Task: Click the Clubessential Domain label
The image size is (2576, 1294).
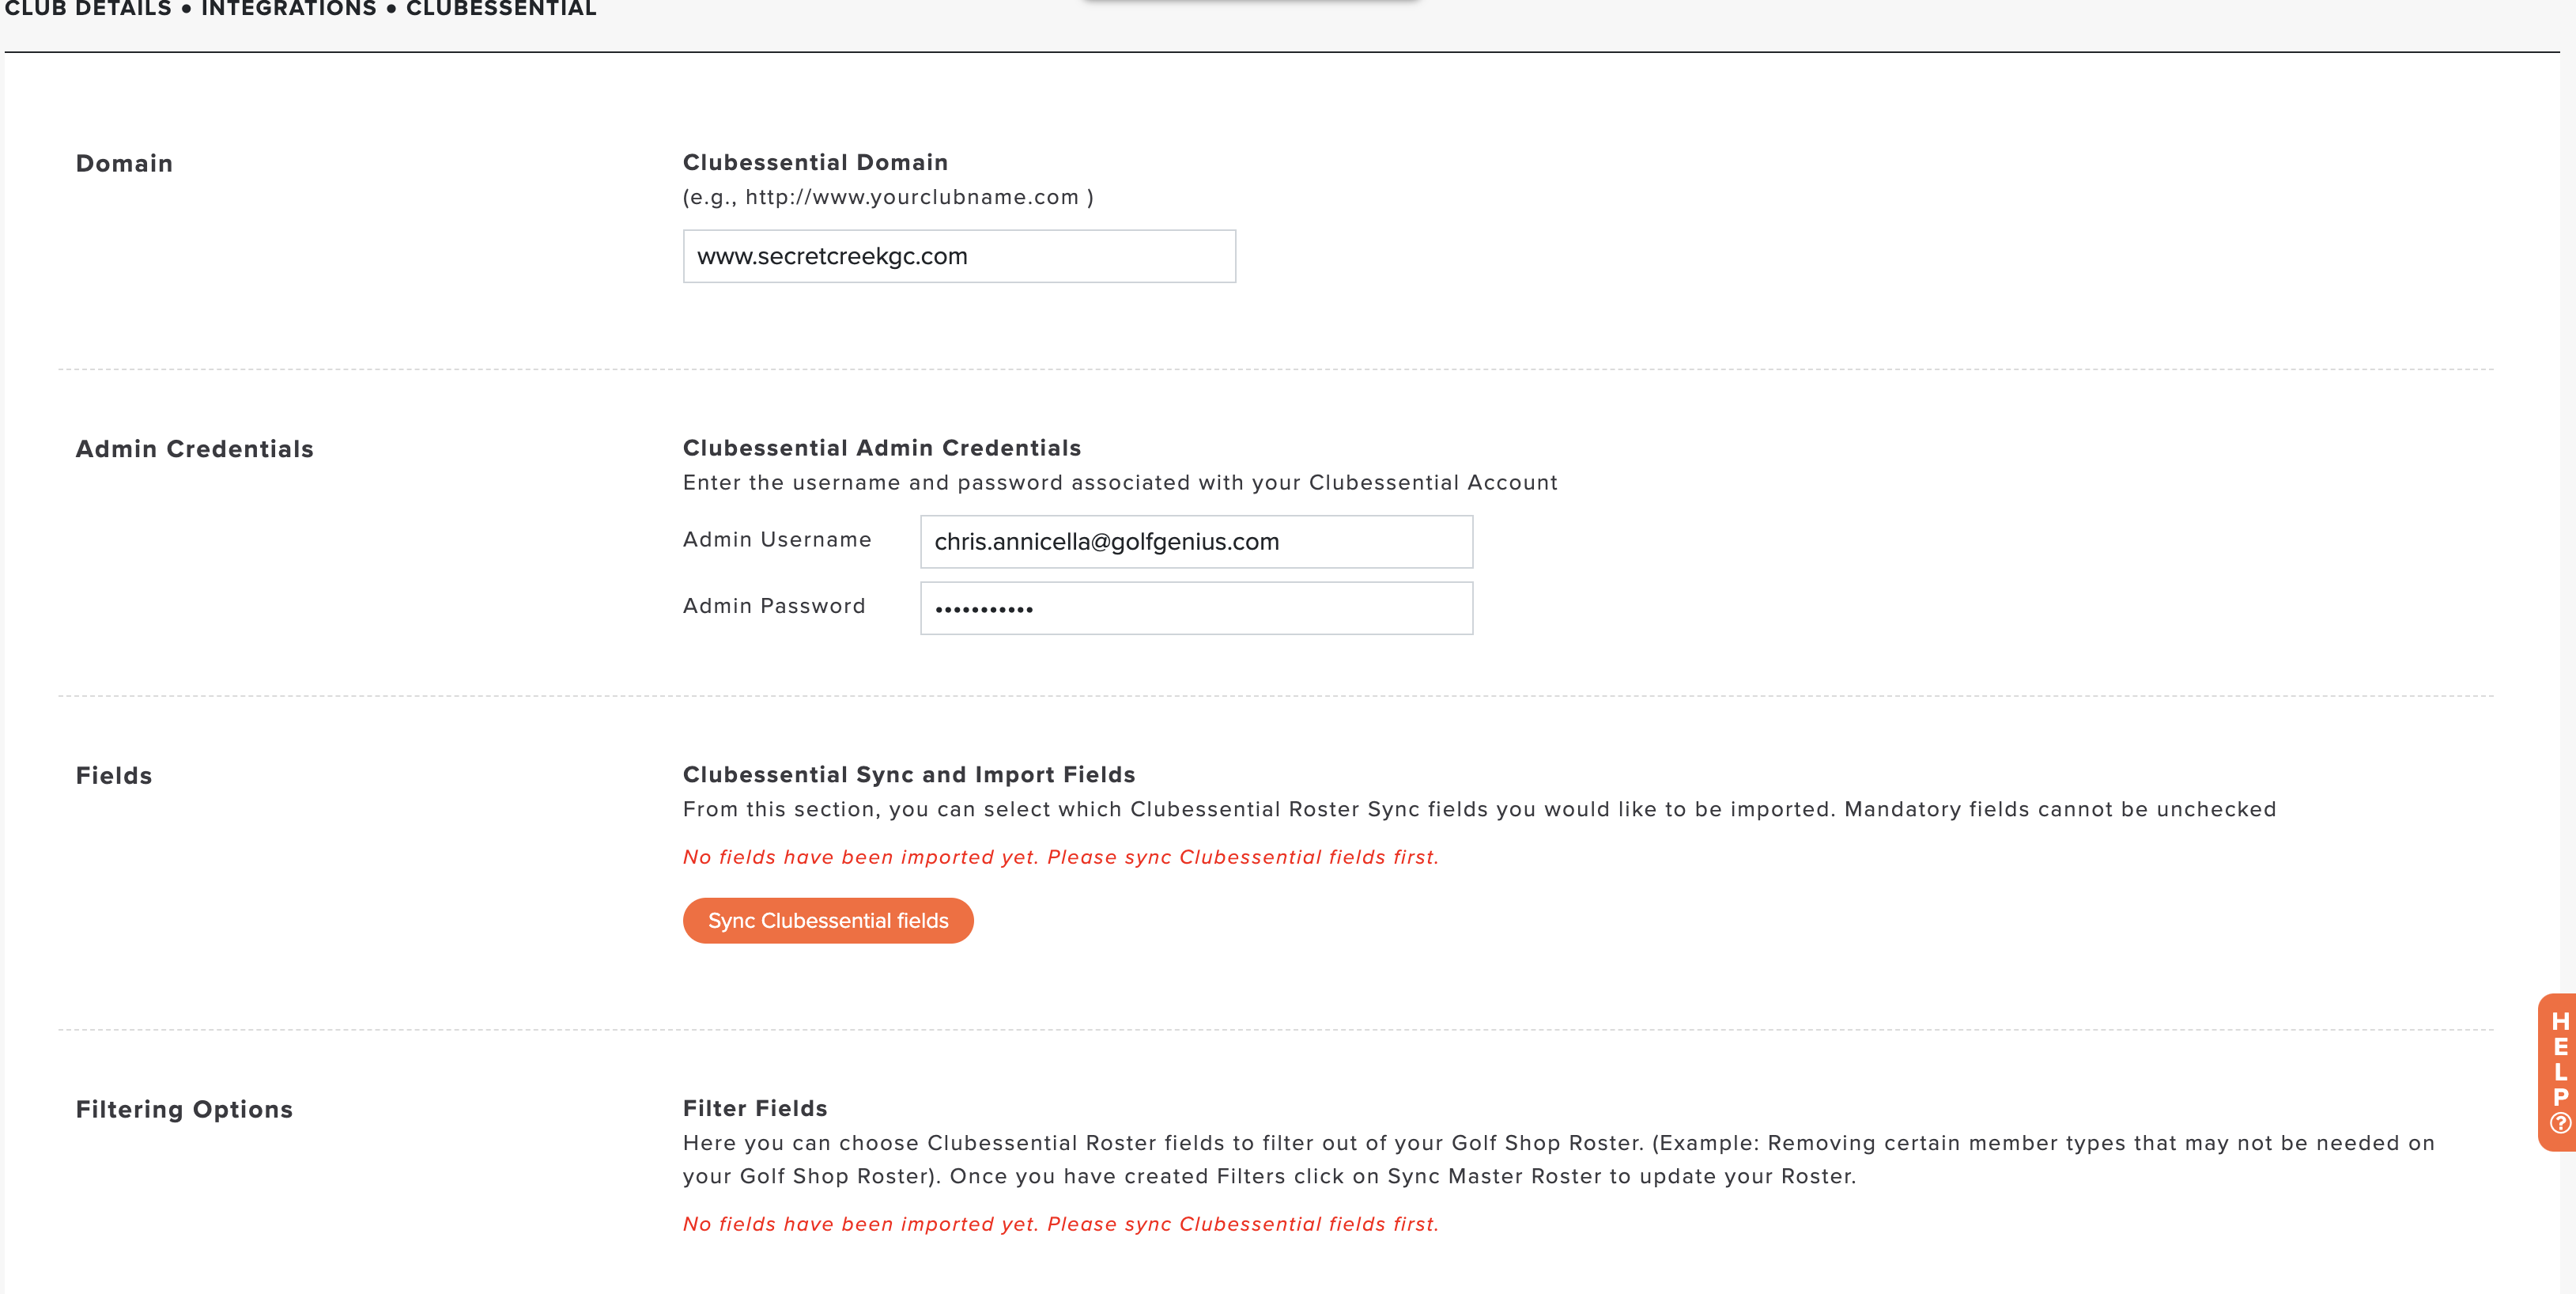Action: point(815,163)
